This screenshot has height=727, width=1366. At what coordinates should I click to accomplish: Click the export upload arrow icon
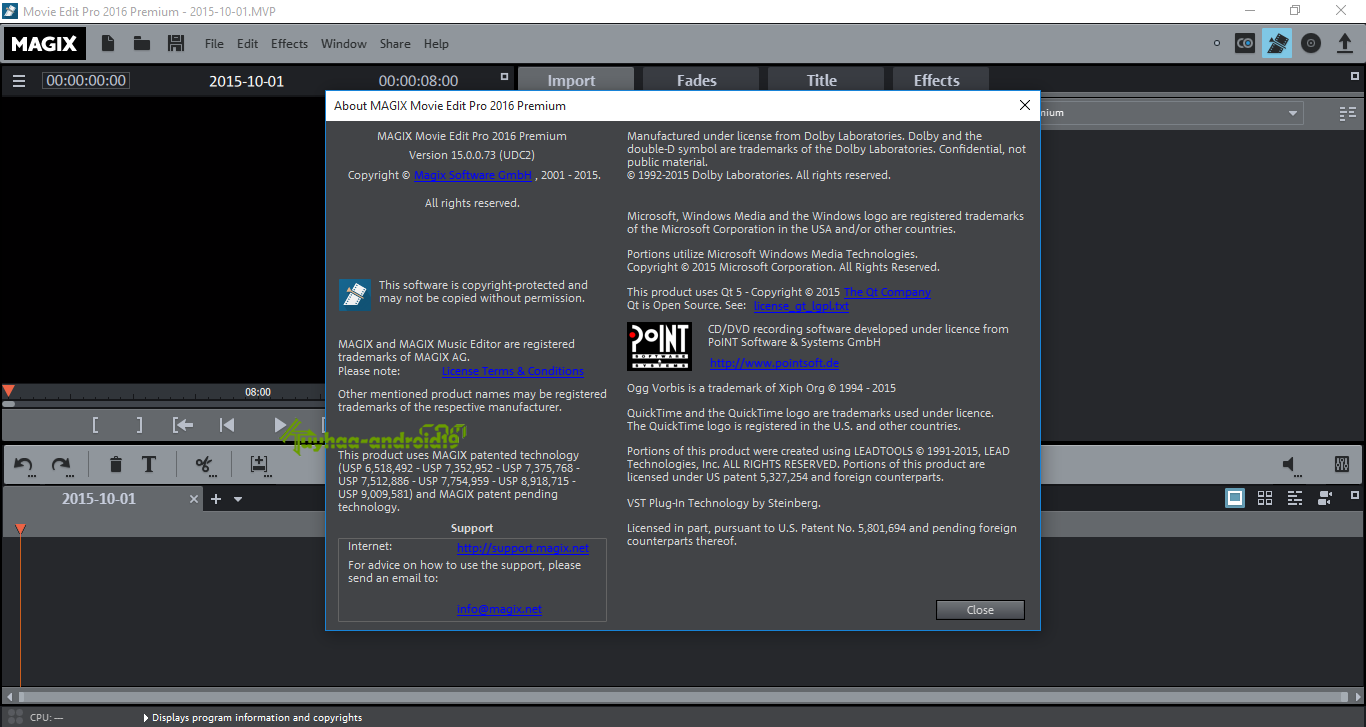(x=1345, y=43)
